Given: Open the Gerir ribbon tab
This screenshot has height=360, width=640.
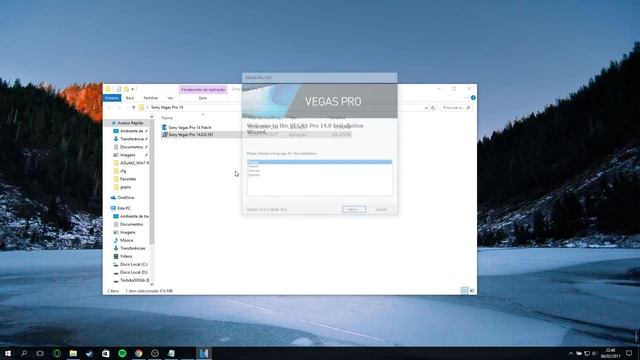Looking at the screenshot, I should 203,98.
